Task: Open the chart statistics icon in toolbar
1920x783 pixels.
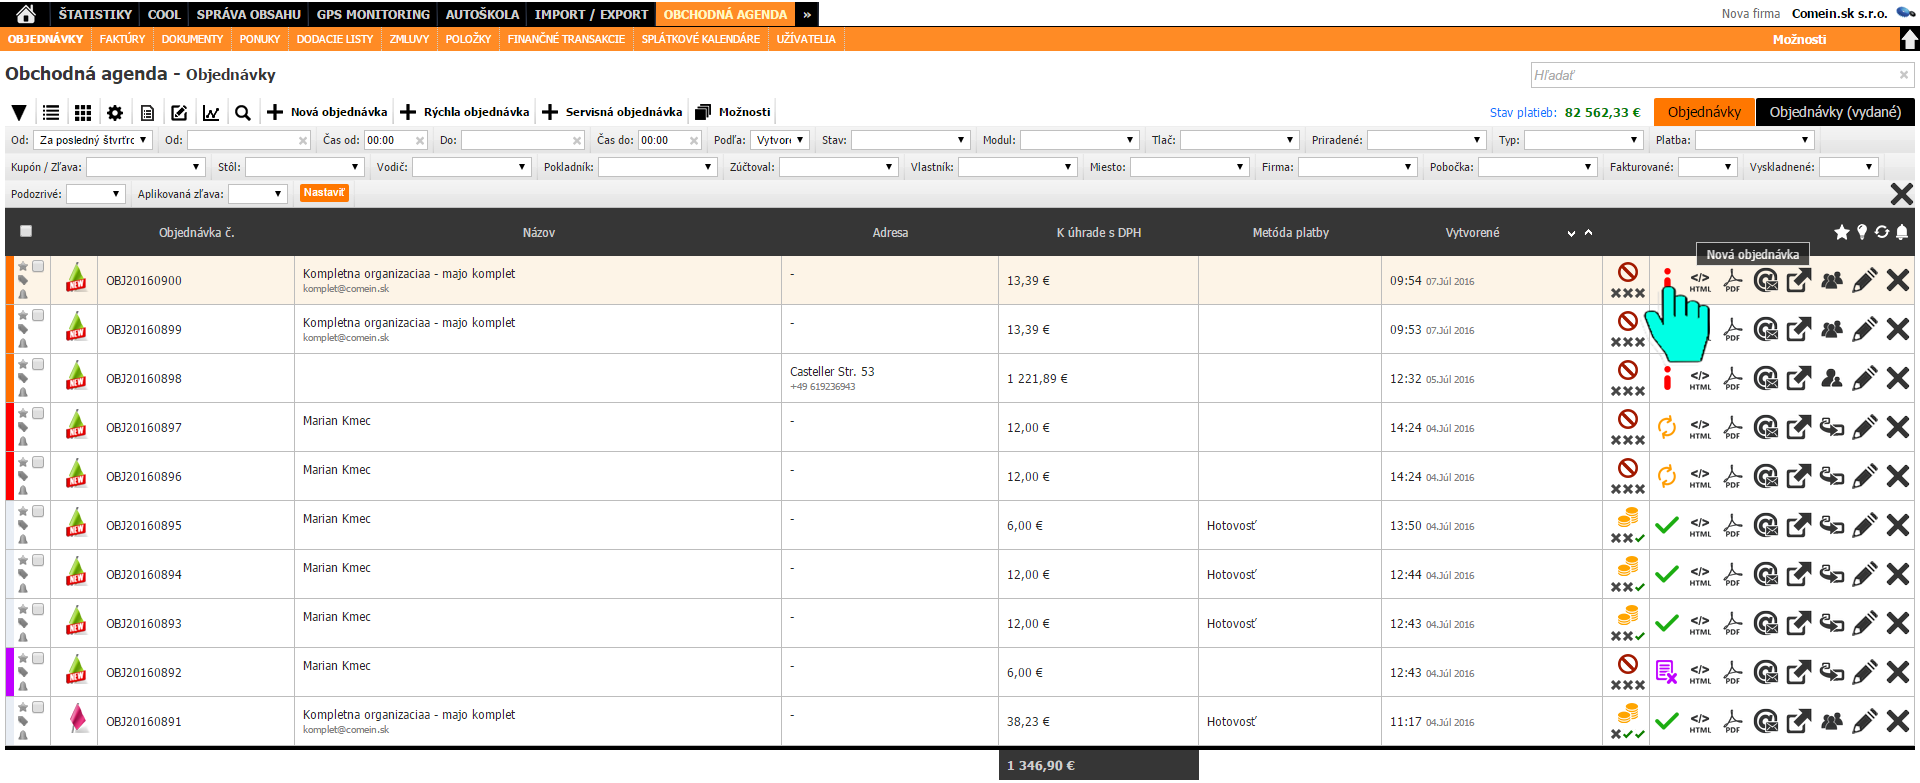Action: 211,113
